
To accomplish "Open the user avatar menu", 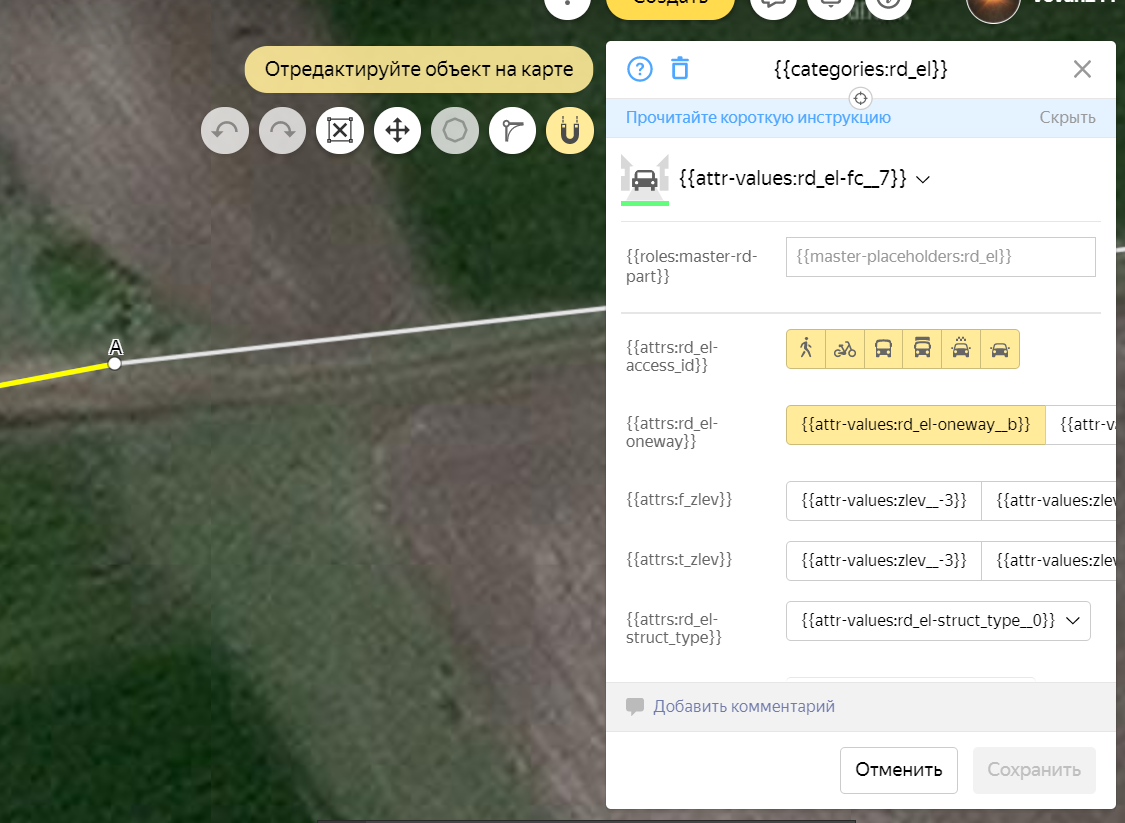I will tap(994, 9).
